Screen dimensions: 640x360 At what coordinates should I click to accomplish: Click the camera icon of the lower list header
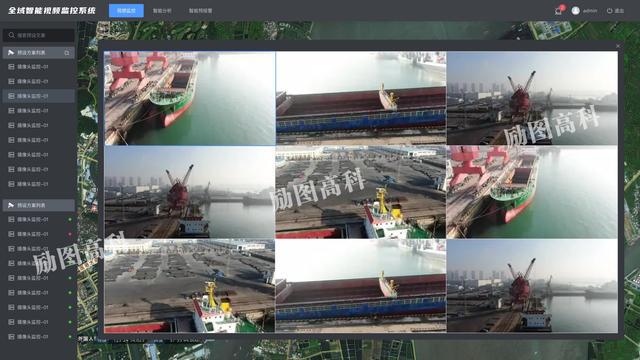coord(11,205)
